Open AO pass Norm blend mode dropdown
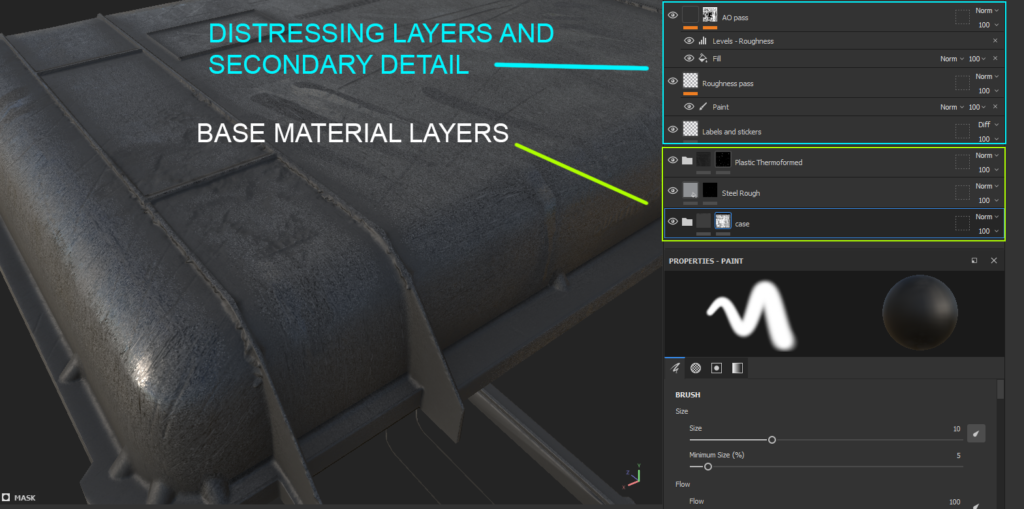The width and height of the screenshot is (1024, 509). [987, 10]
